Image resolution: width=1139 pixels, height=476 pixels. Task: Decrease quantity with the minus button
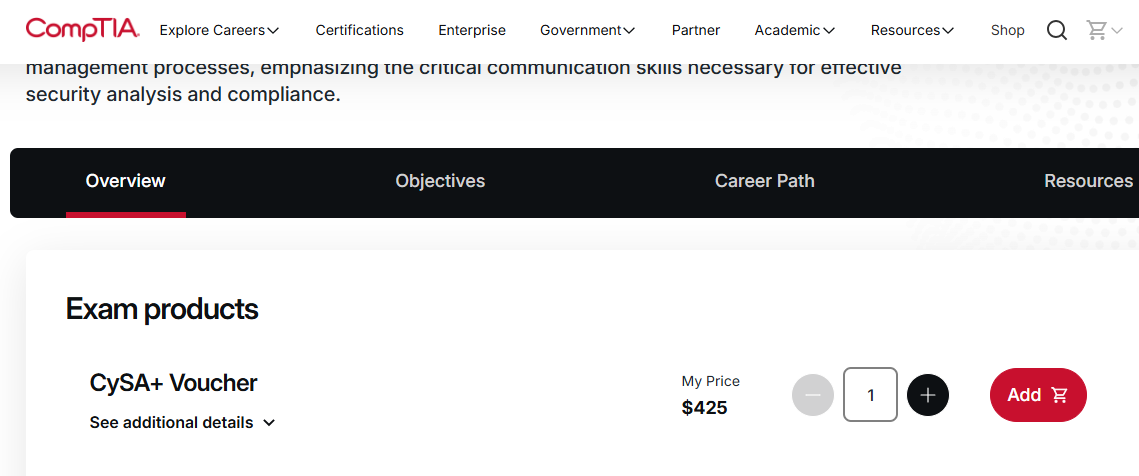coord(813,395)
